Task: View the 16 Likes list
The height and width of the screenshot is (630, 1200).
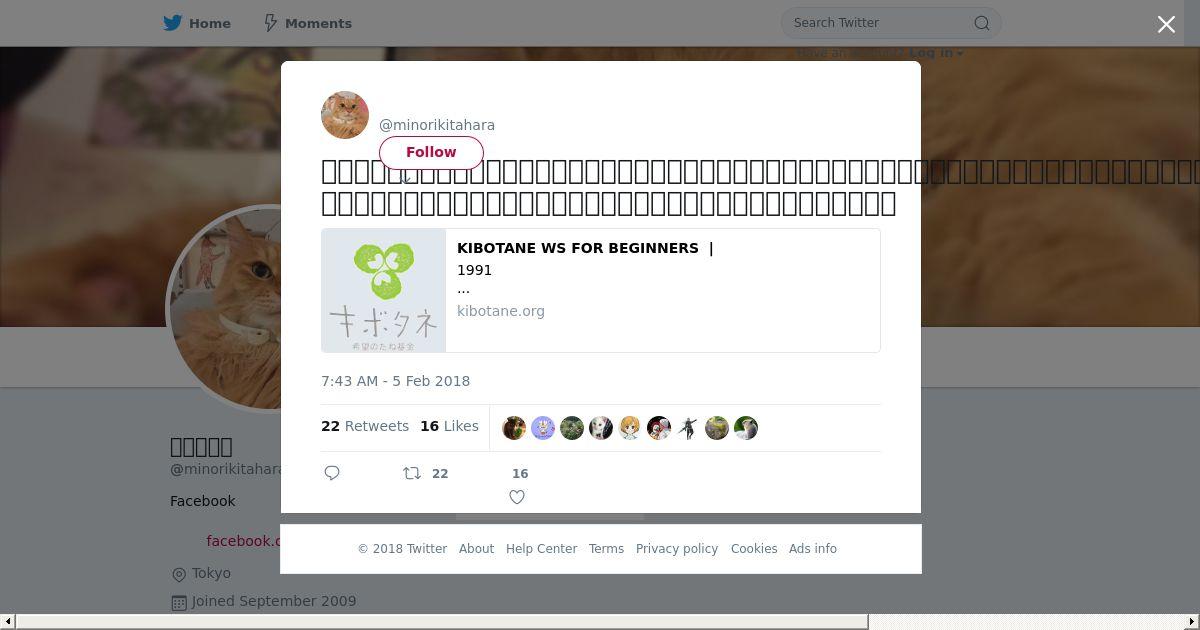Action: 449,426
